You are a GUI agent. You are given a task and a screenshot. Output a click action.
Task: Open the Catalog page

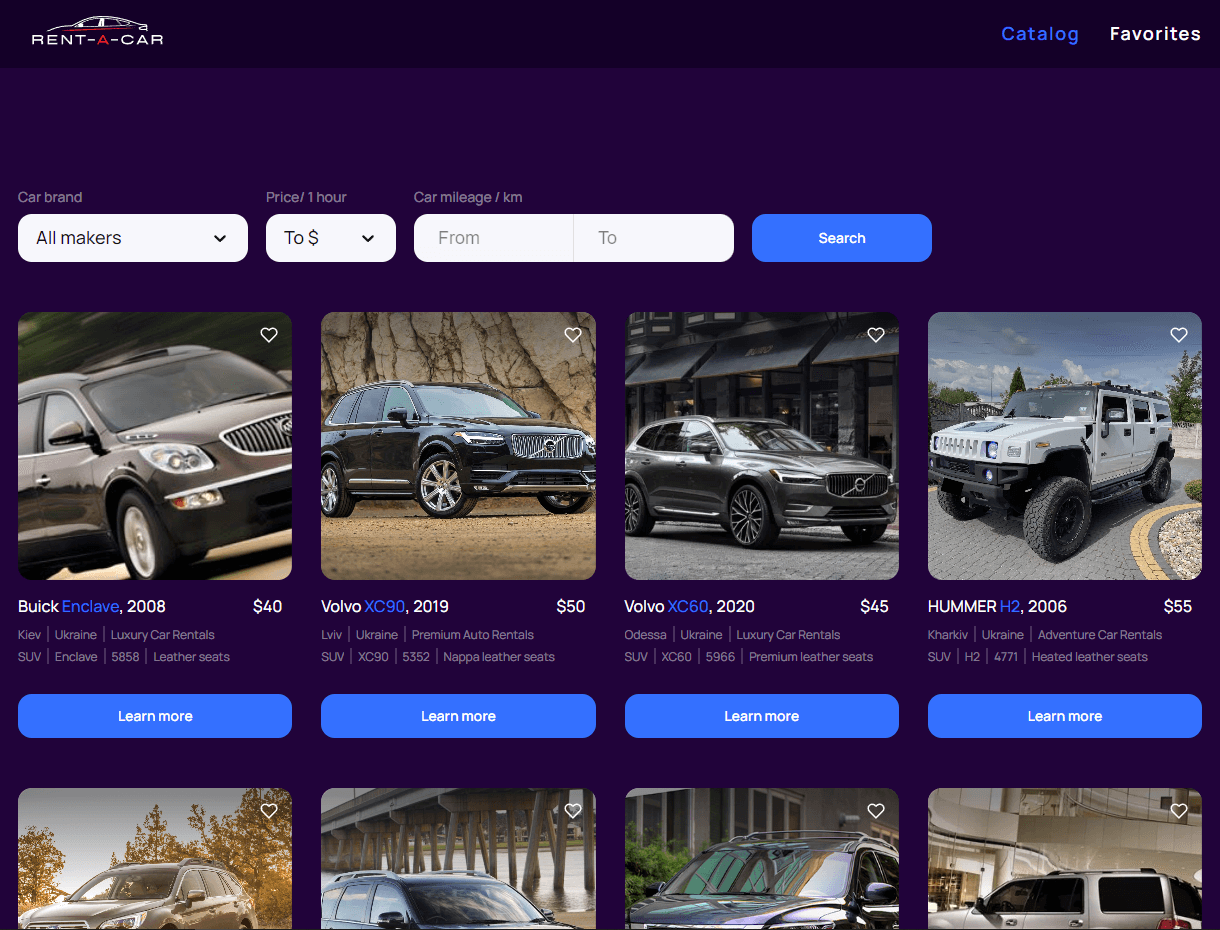(1040, 34)
